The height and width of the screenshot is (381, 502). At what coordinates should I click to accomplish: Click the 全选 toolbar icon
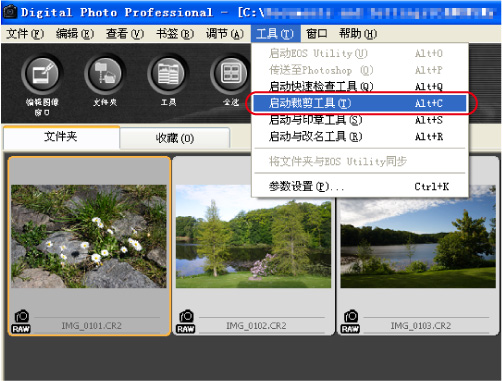231,75
